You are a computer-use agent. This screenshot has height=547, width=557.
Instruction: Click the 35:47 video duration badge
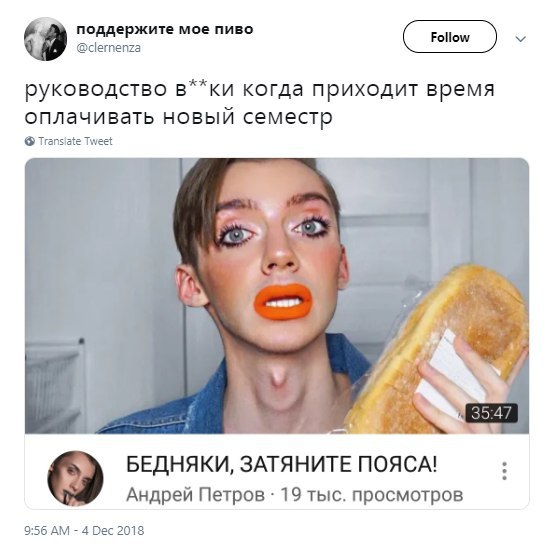point(491,413)
